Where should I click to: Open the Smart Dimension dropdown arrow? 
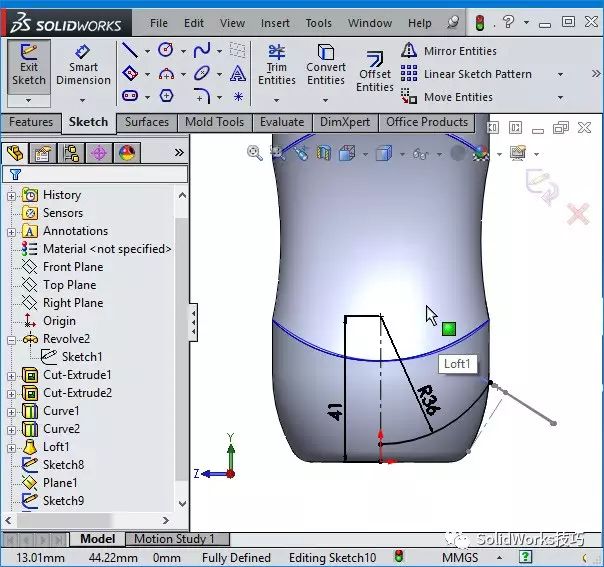point(82,100)
